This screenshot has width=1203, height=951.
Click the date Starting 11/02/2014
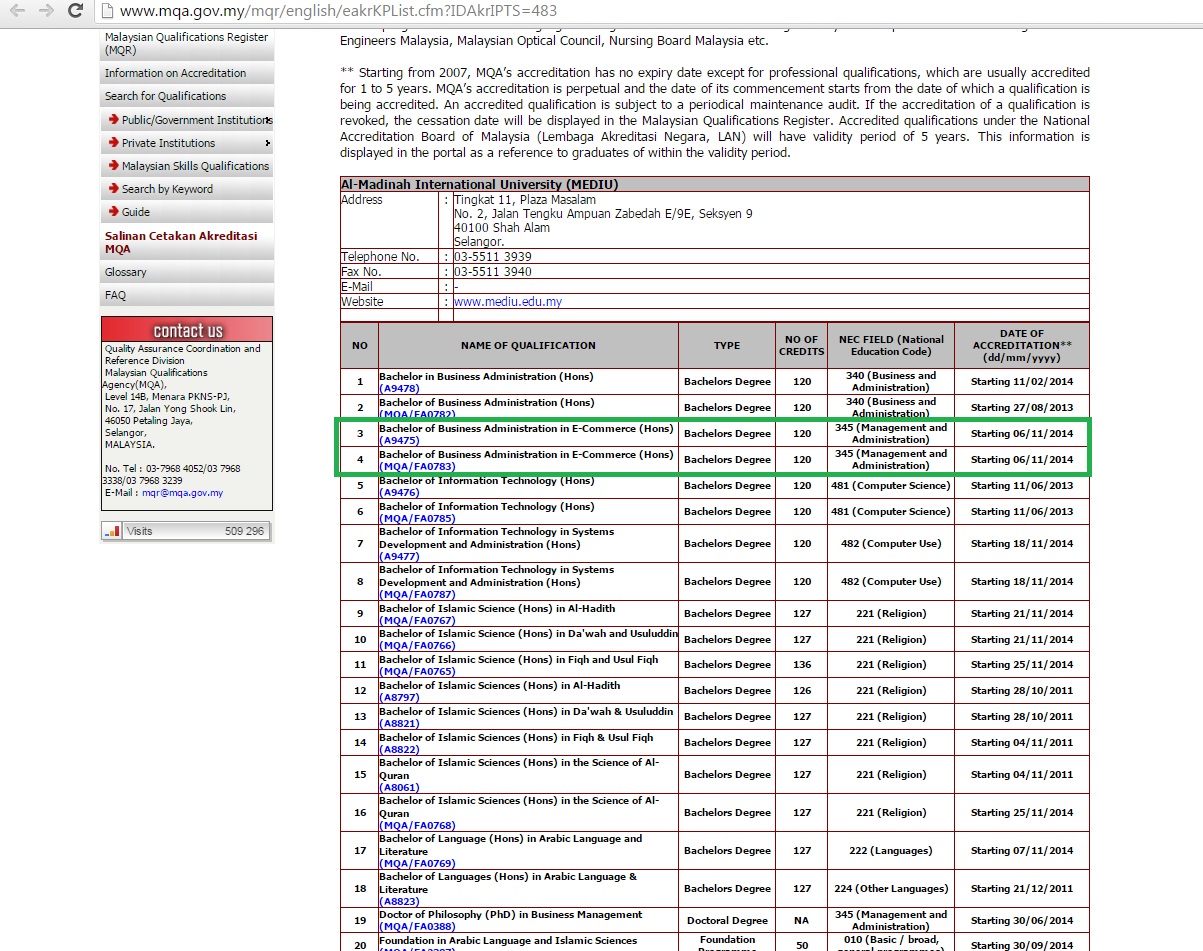click(1022, 381)
